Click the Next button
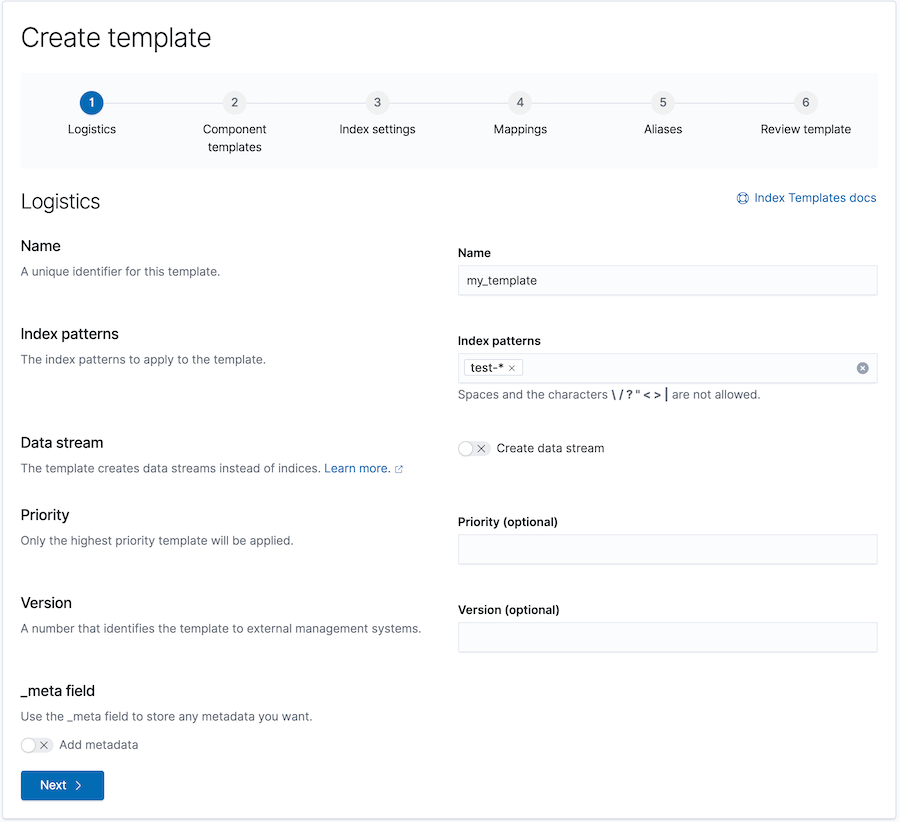This screenshot has height=822, width=900. point(62,785)
